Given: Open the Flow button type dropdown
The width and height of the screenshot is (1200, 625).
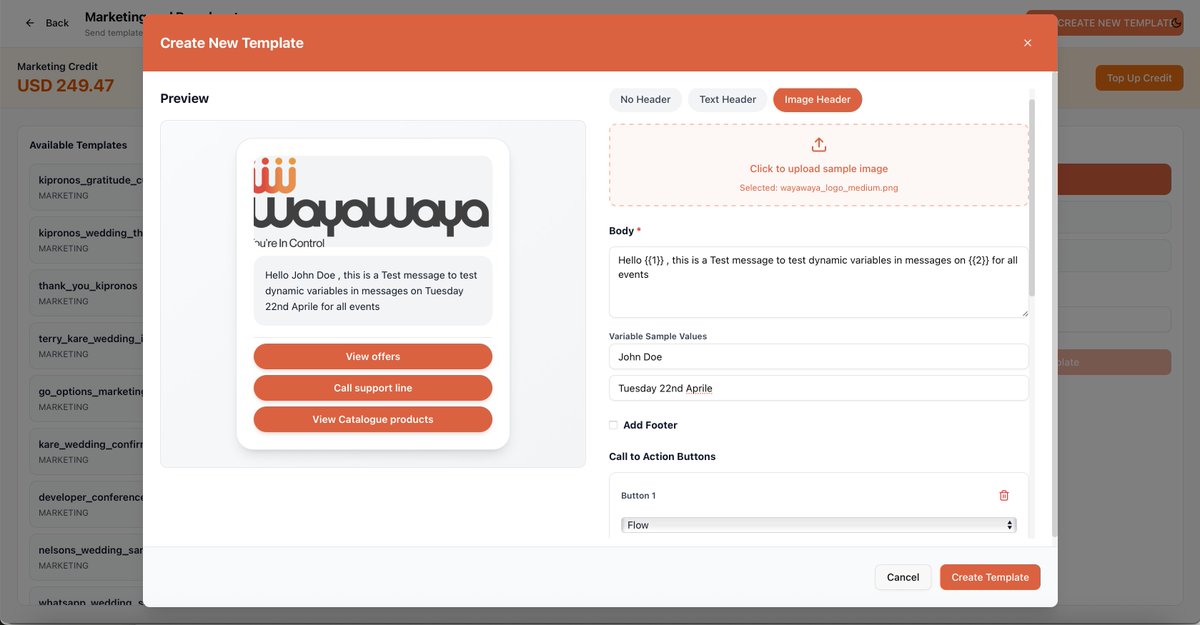Looking at the screenshot, I should coord(818,525).
